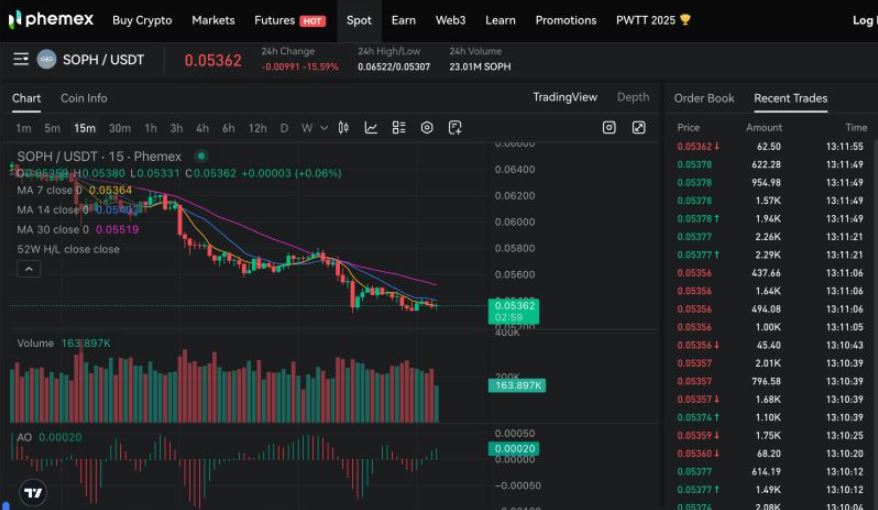Collapse the indicator legend with the chevron

pos(29,269)
